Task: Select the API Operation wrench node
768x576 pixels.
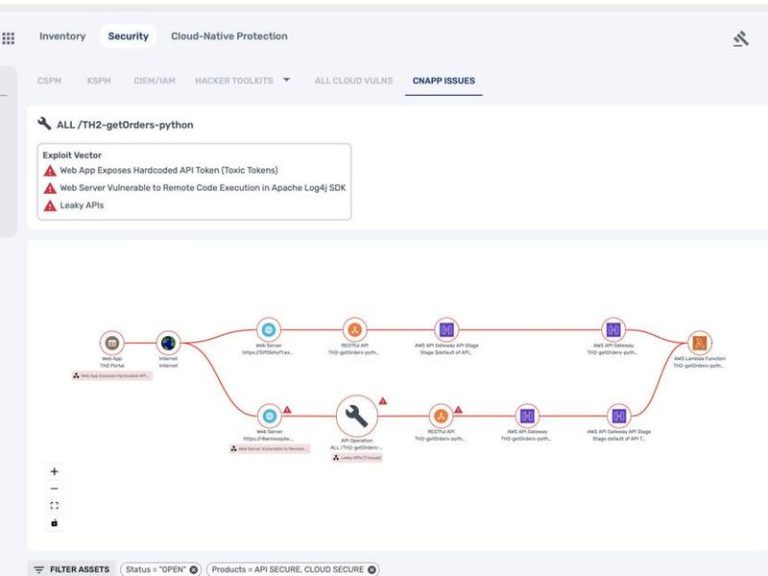Action: (x=357, y=416)
